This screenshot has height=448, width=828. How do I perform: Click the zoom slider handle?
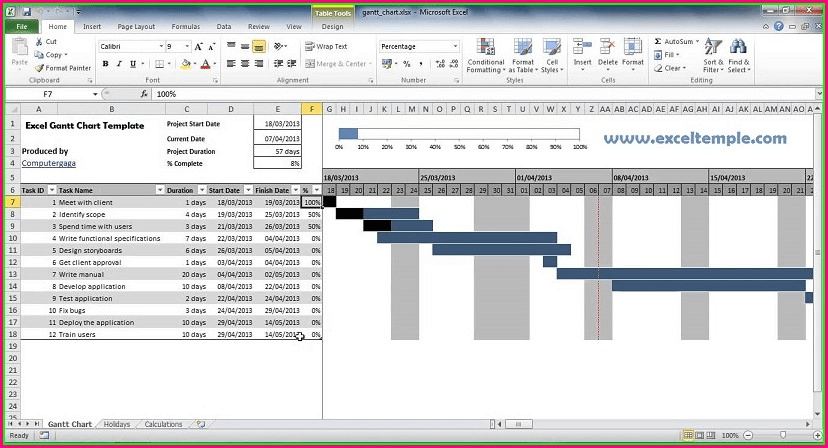[783, 435]
